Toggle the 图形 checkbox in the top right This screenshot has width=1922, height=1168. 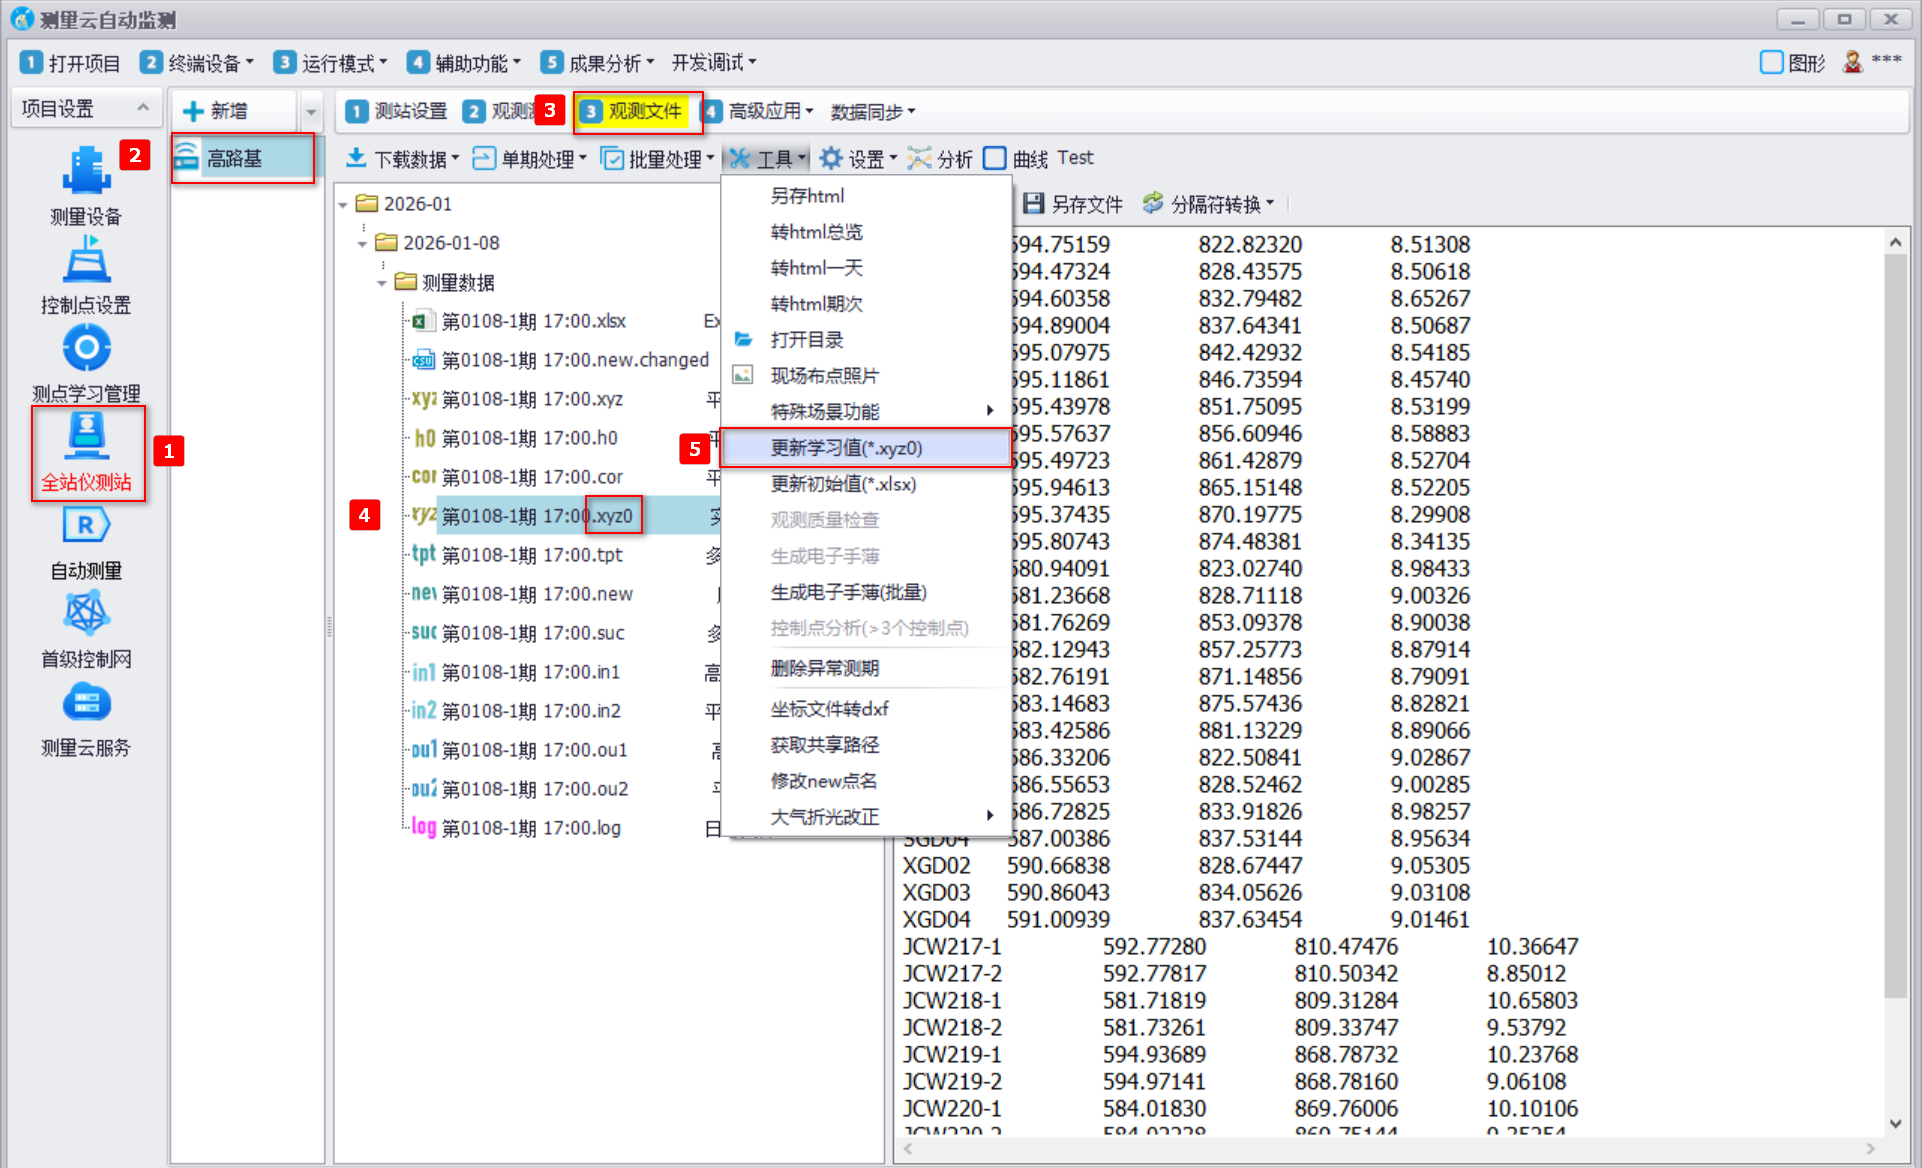(x=1771, y=63)
